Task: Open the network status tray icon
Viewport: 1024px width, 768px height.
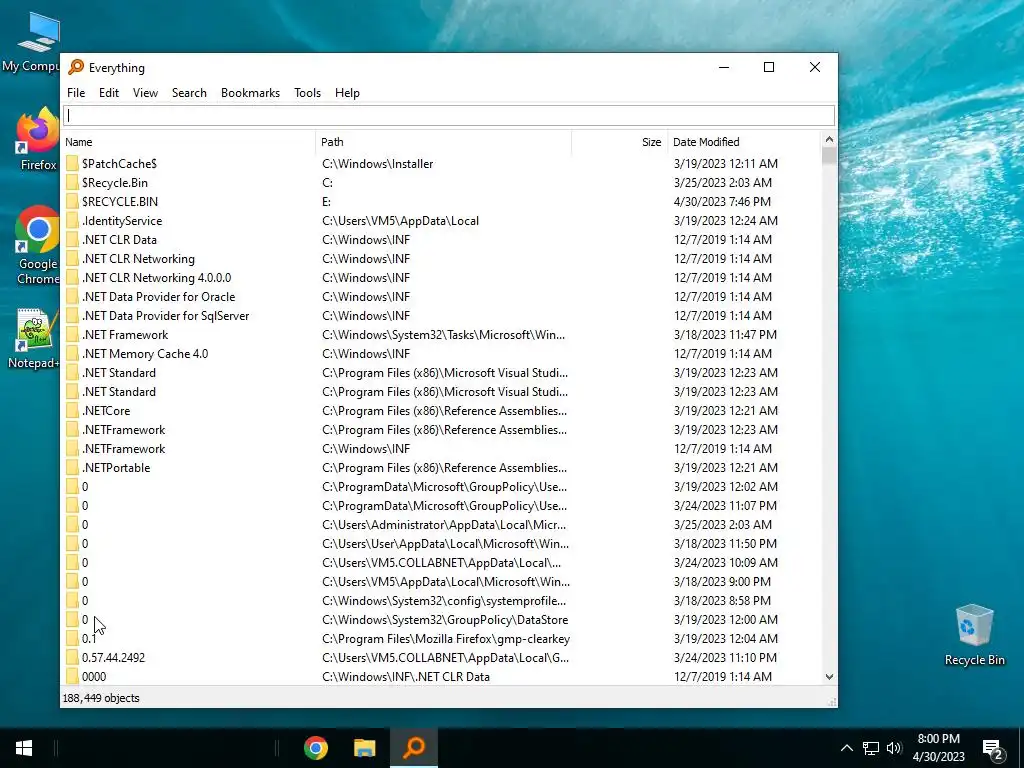Action: click(x=871, y=748)
